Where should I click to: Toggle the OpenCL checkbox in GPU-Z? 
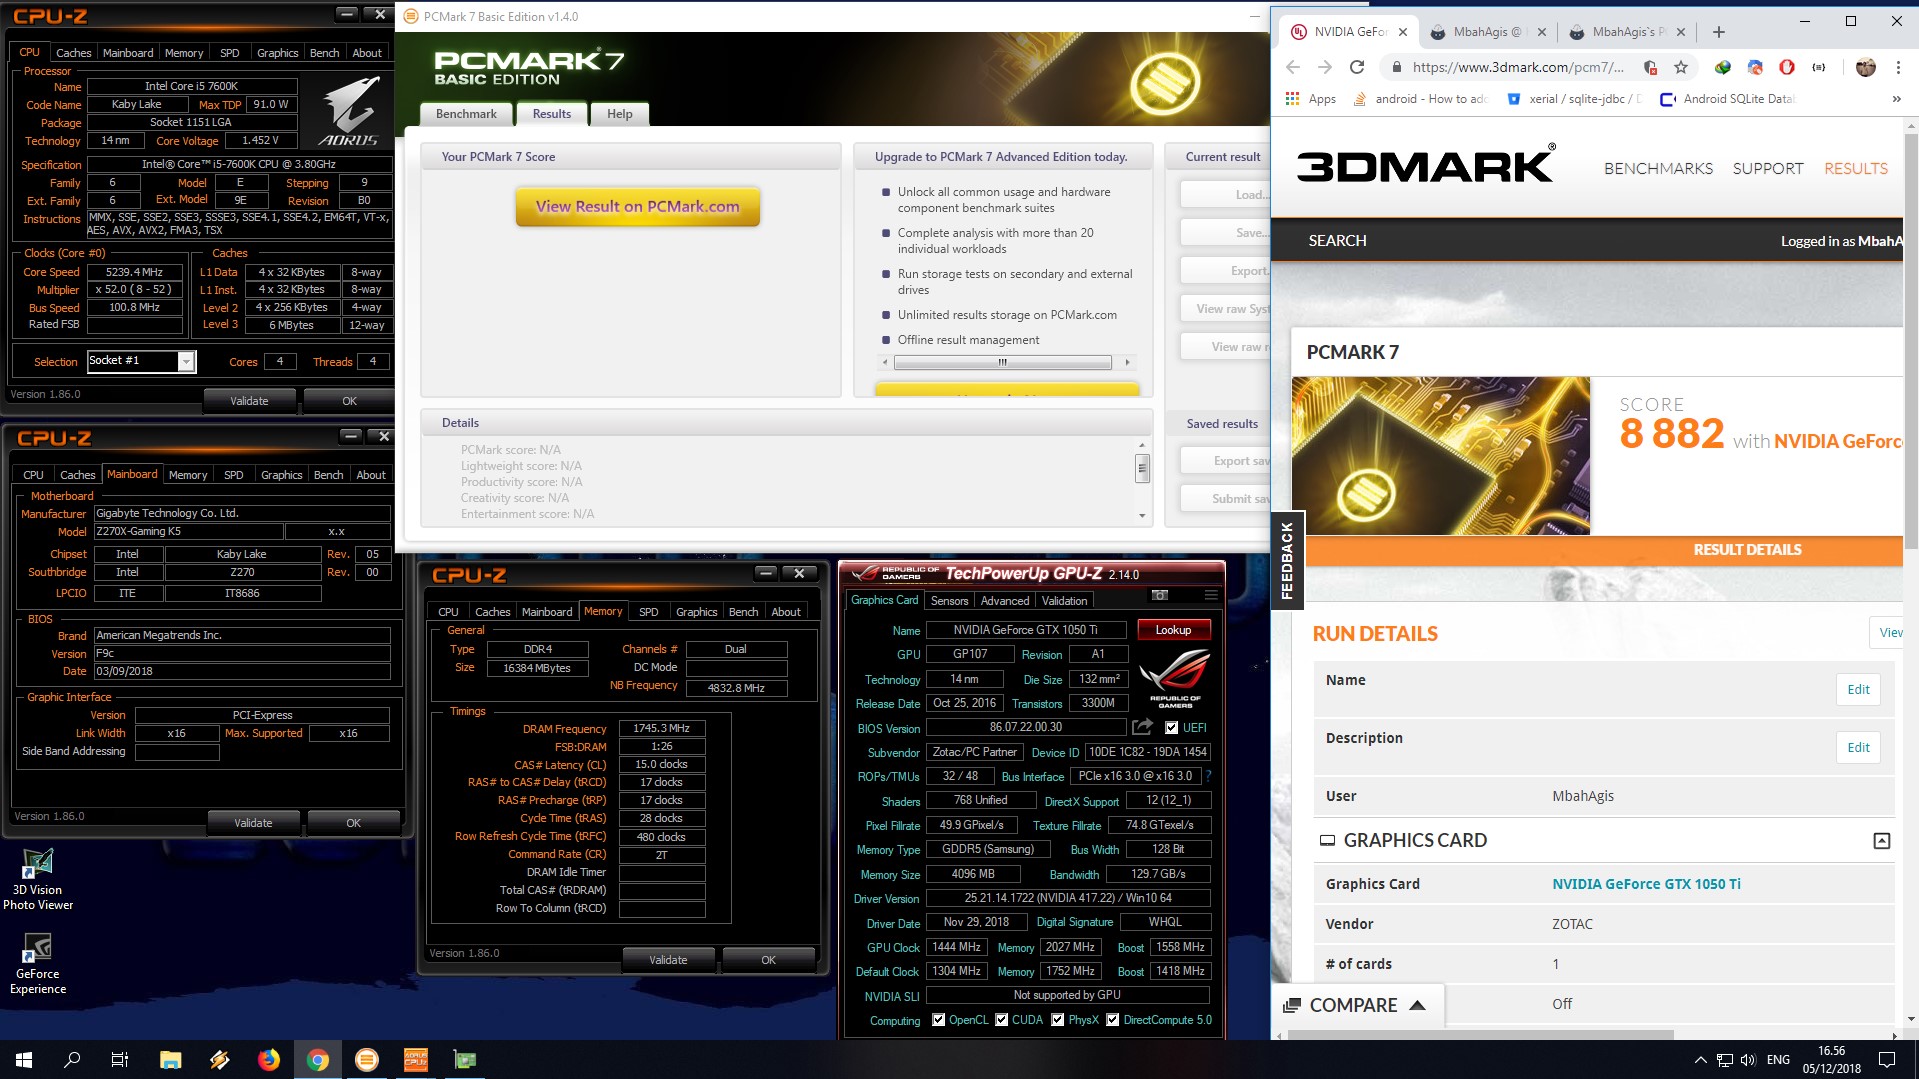tap(938, 1020)
